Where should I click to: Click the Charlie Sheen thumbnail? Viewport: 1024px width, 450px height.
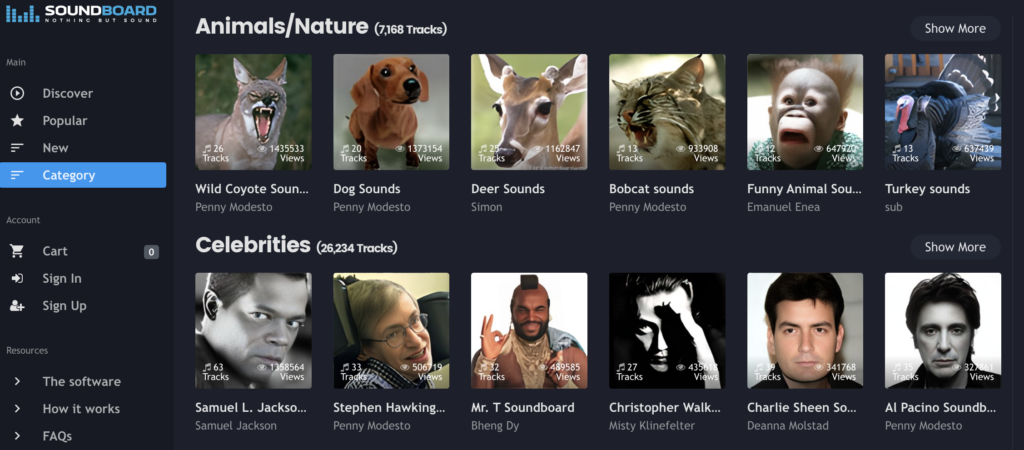point(805,330)
